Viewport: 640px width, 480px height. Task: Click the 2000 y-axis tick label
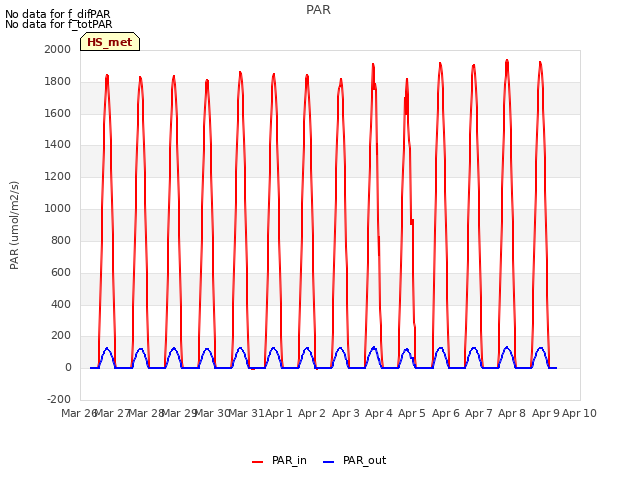click(x=58, y=49)
